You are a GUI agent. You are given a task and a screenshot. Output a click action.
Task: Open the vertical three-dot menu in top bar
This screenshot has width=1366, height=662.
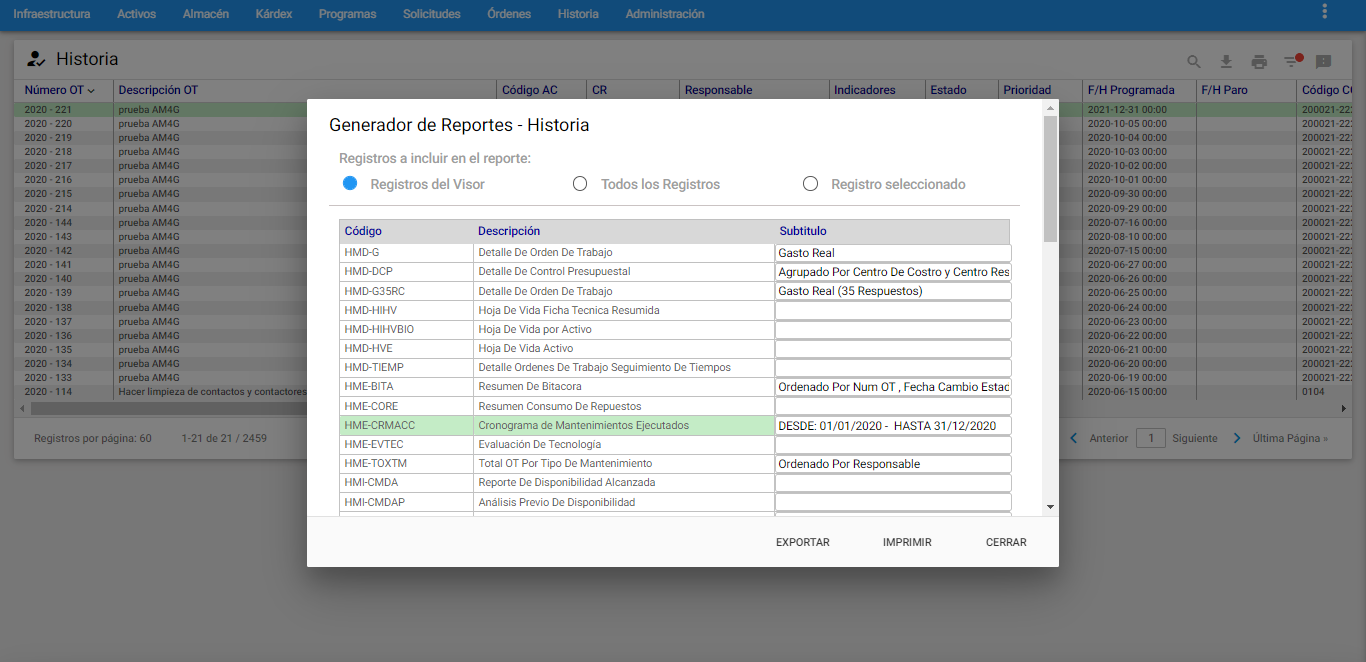(x=1324, y=12)
